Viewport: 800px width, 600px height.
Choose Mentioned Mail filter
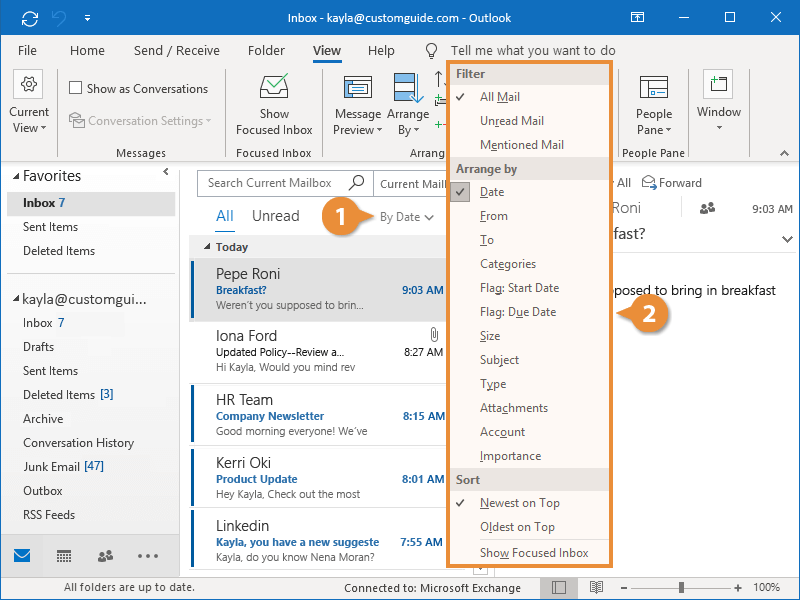point(529,145)
